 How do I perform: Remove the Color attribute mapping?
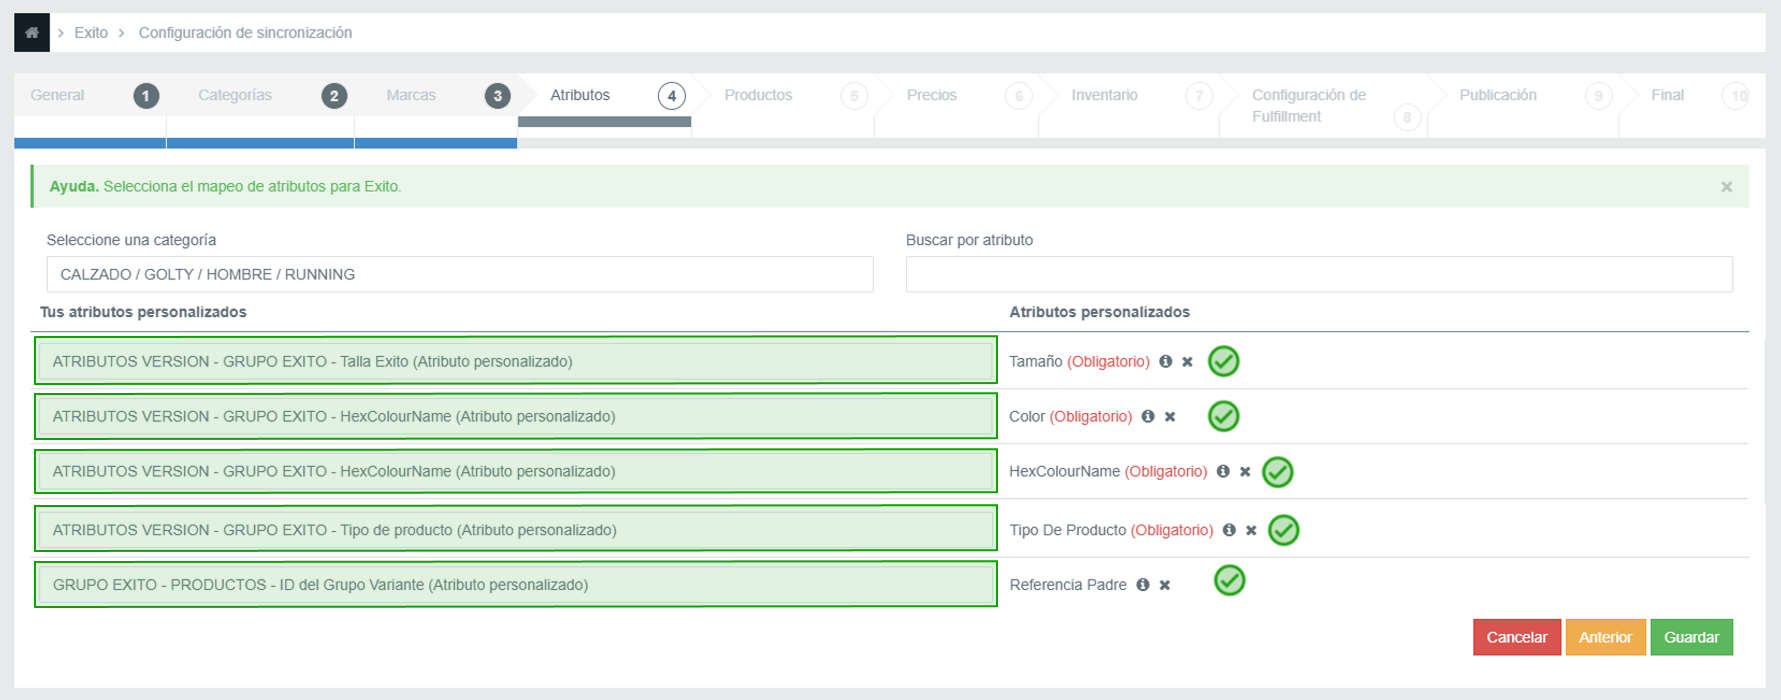point(1170,417)
